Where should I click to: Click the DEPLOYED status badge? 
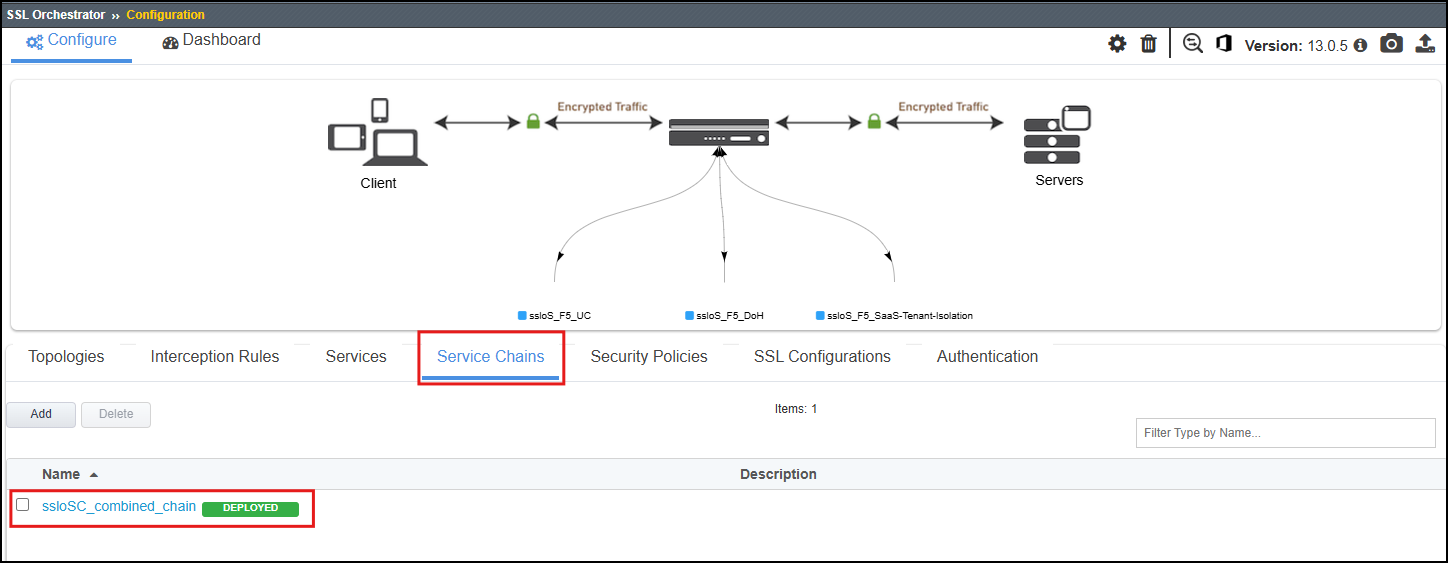(x=250, y=508)
